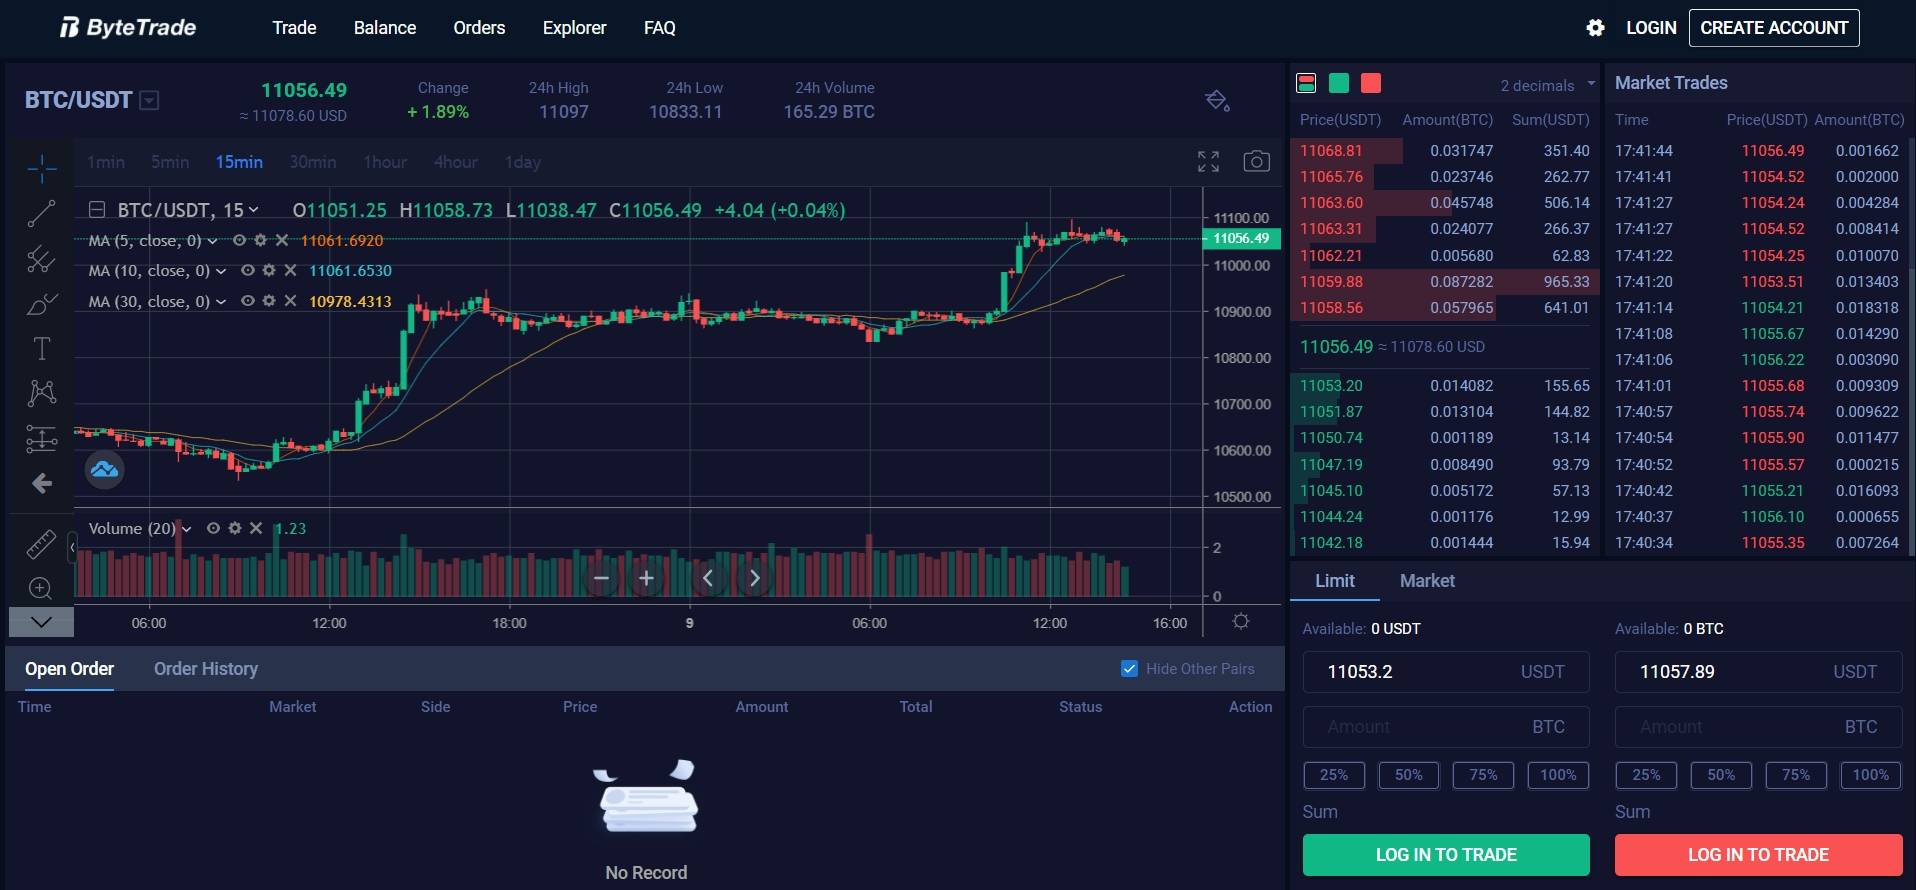Expand MA 10 indicator options arrow
The height and width of the screenshot is (890, 1916).
pyautogui.click(x=220, y=271)
